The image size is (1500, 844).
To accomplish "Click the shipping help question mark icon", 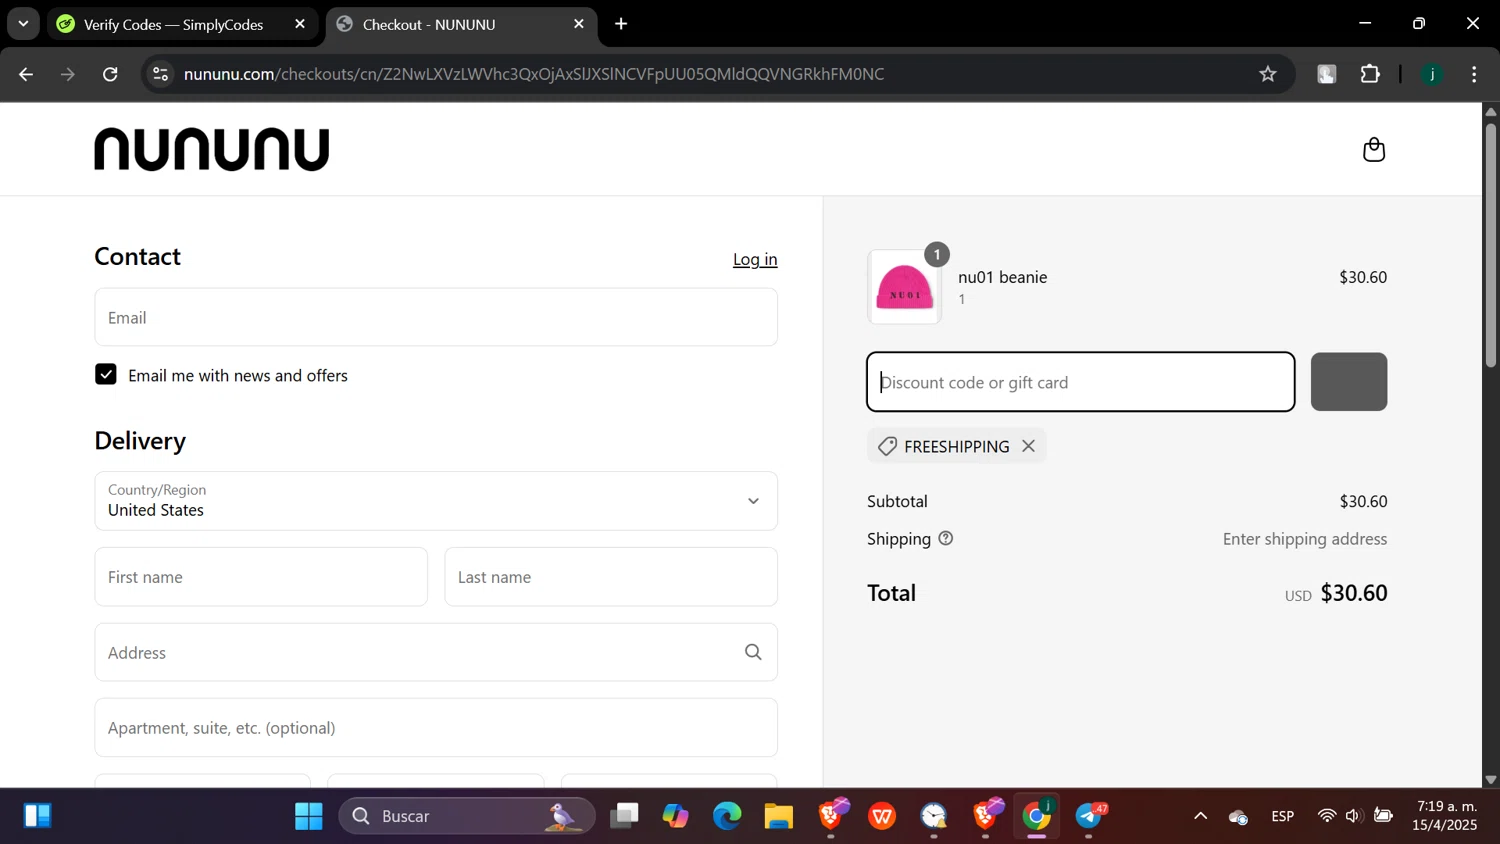I will pos(946,539).
